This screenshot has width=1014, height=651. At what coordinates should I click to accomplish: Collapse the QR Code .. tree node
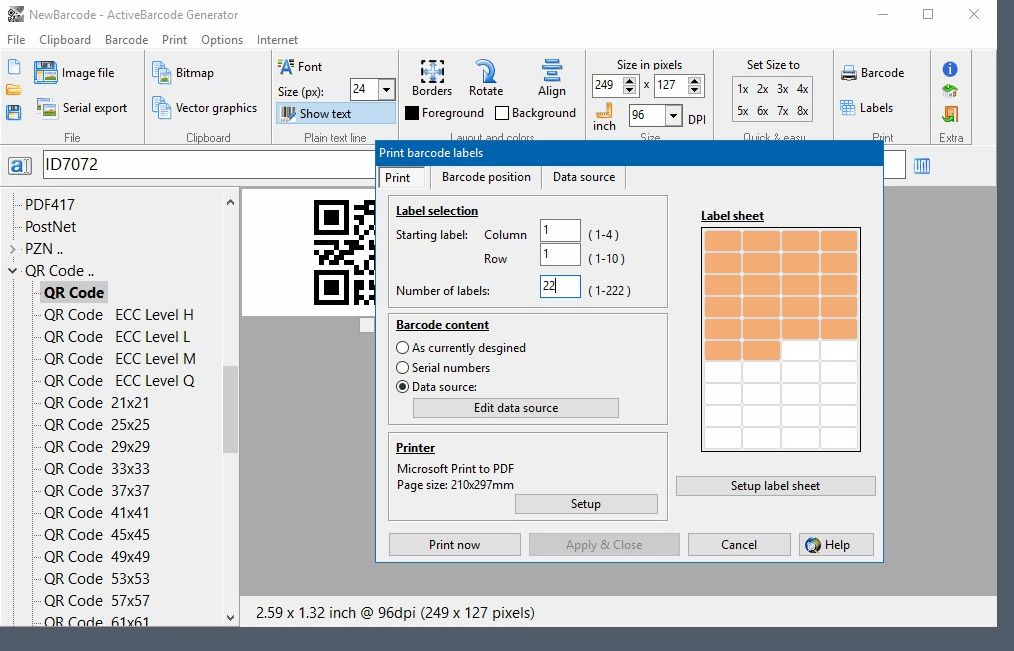pyautogui.click(x=12, y=271)
